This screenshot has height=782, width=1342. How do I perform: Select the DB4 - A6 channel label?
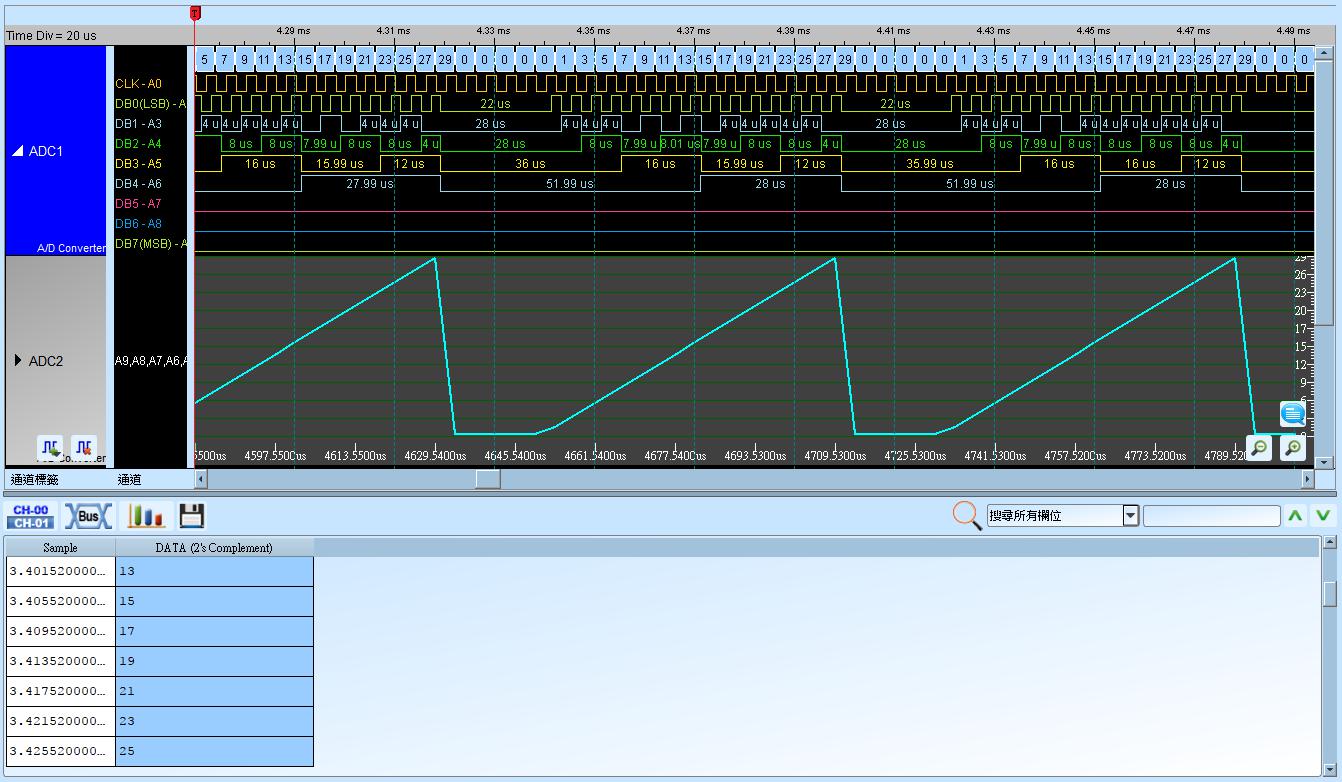138,184
